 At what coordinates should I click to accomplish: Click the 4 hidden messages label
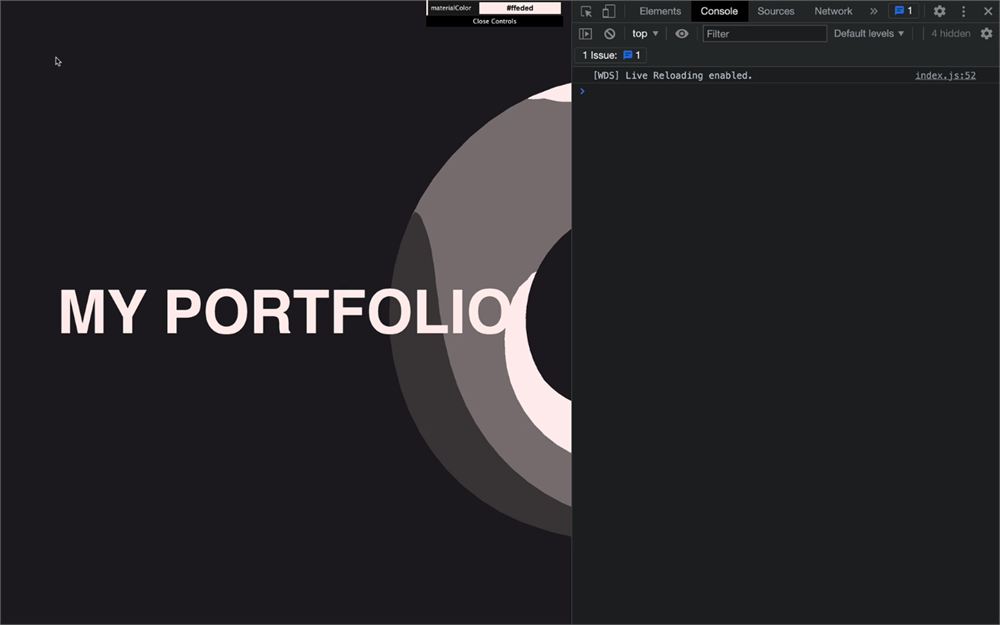tap(950, 34)
